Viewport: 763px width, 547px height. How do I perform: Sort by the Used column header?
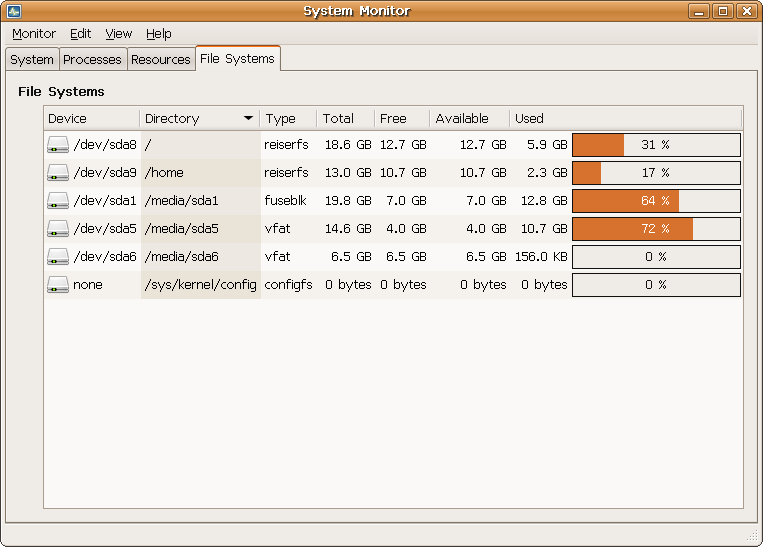pyautogui.click(x=626, y=118)
